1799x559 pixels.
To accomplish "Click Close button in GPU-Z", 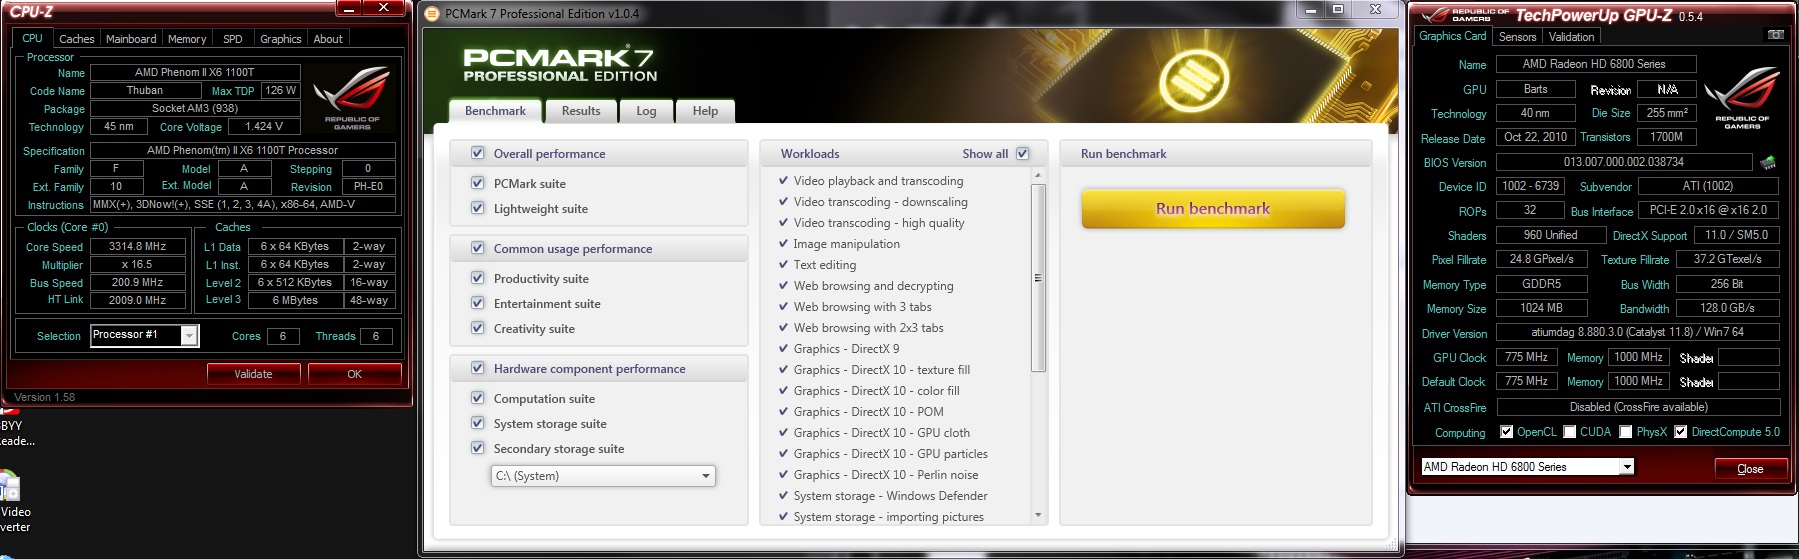I will (1750, 469).
